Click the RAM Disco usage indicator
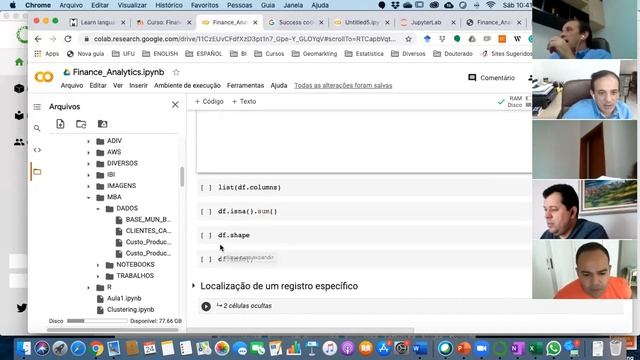Image resolution: width=640 pixels, height=360 pixels. (514, 102)
